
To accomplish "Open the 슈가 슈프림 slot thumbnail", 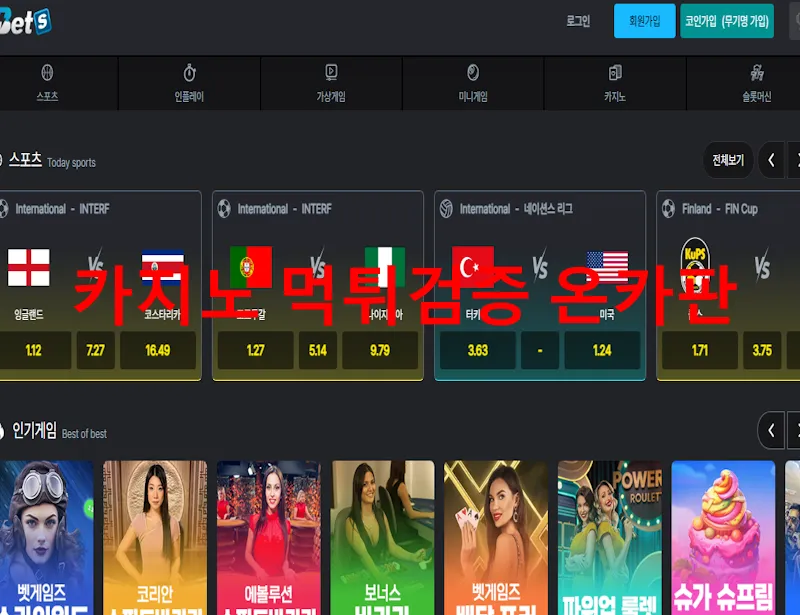I will pyautogui.click(x=723, y=538).
